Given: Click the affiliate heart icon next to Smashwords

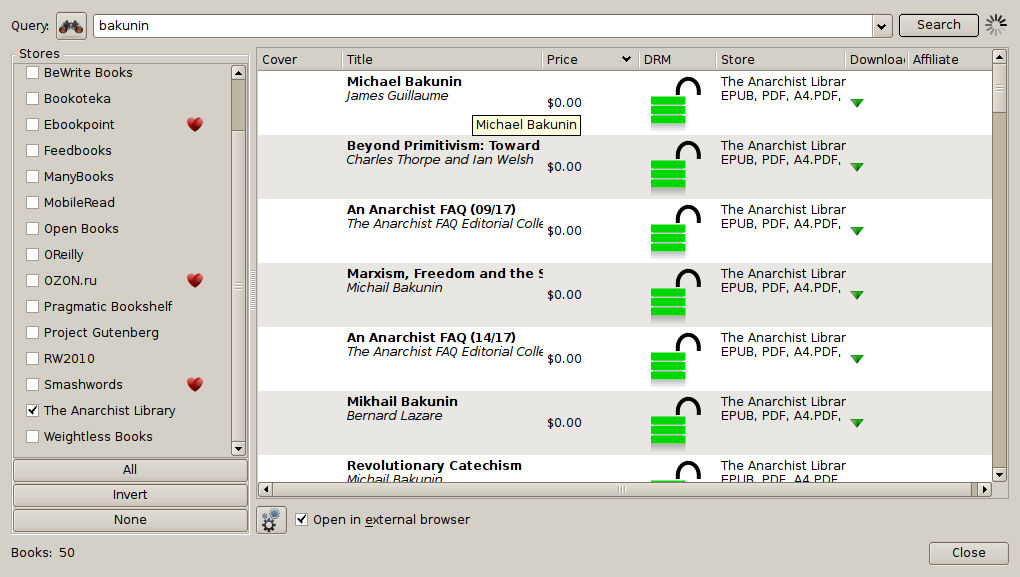Looking at the screenshot, I should pyautogui.click(x=195, y=384).
